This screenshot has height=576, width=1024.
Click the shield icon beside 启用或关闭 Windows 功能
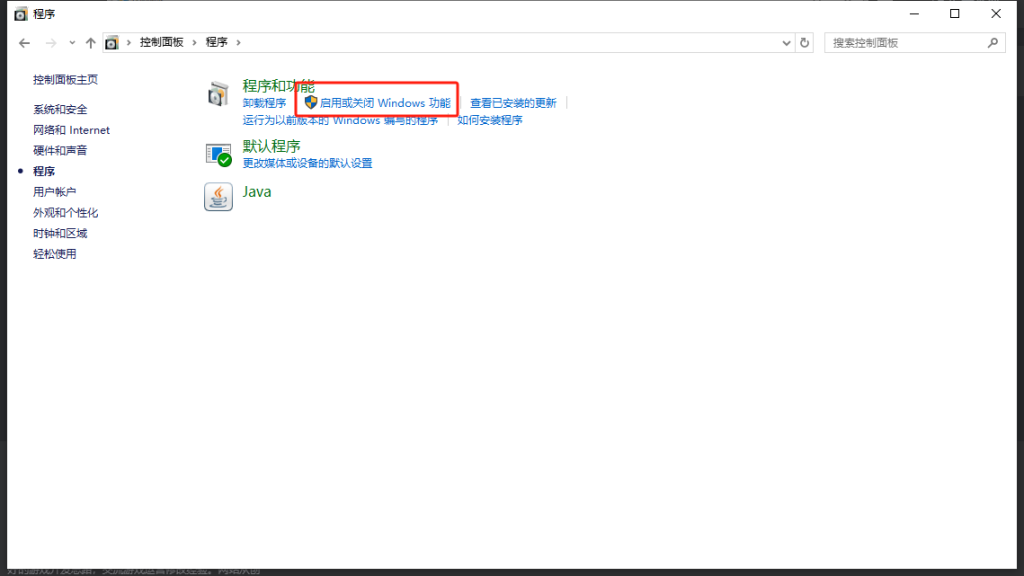point(311,103)
